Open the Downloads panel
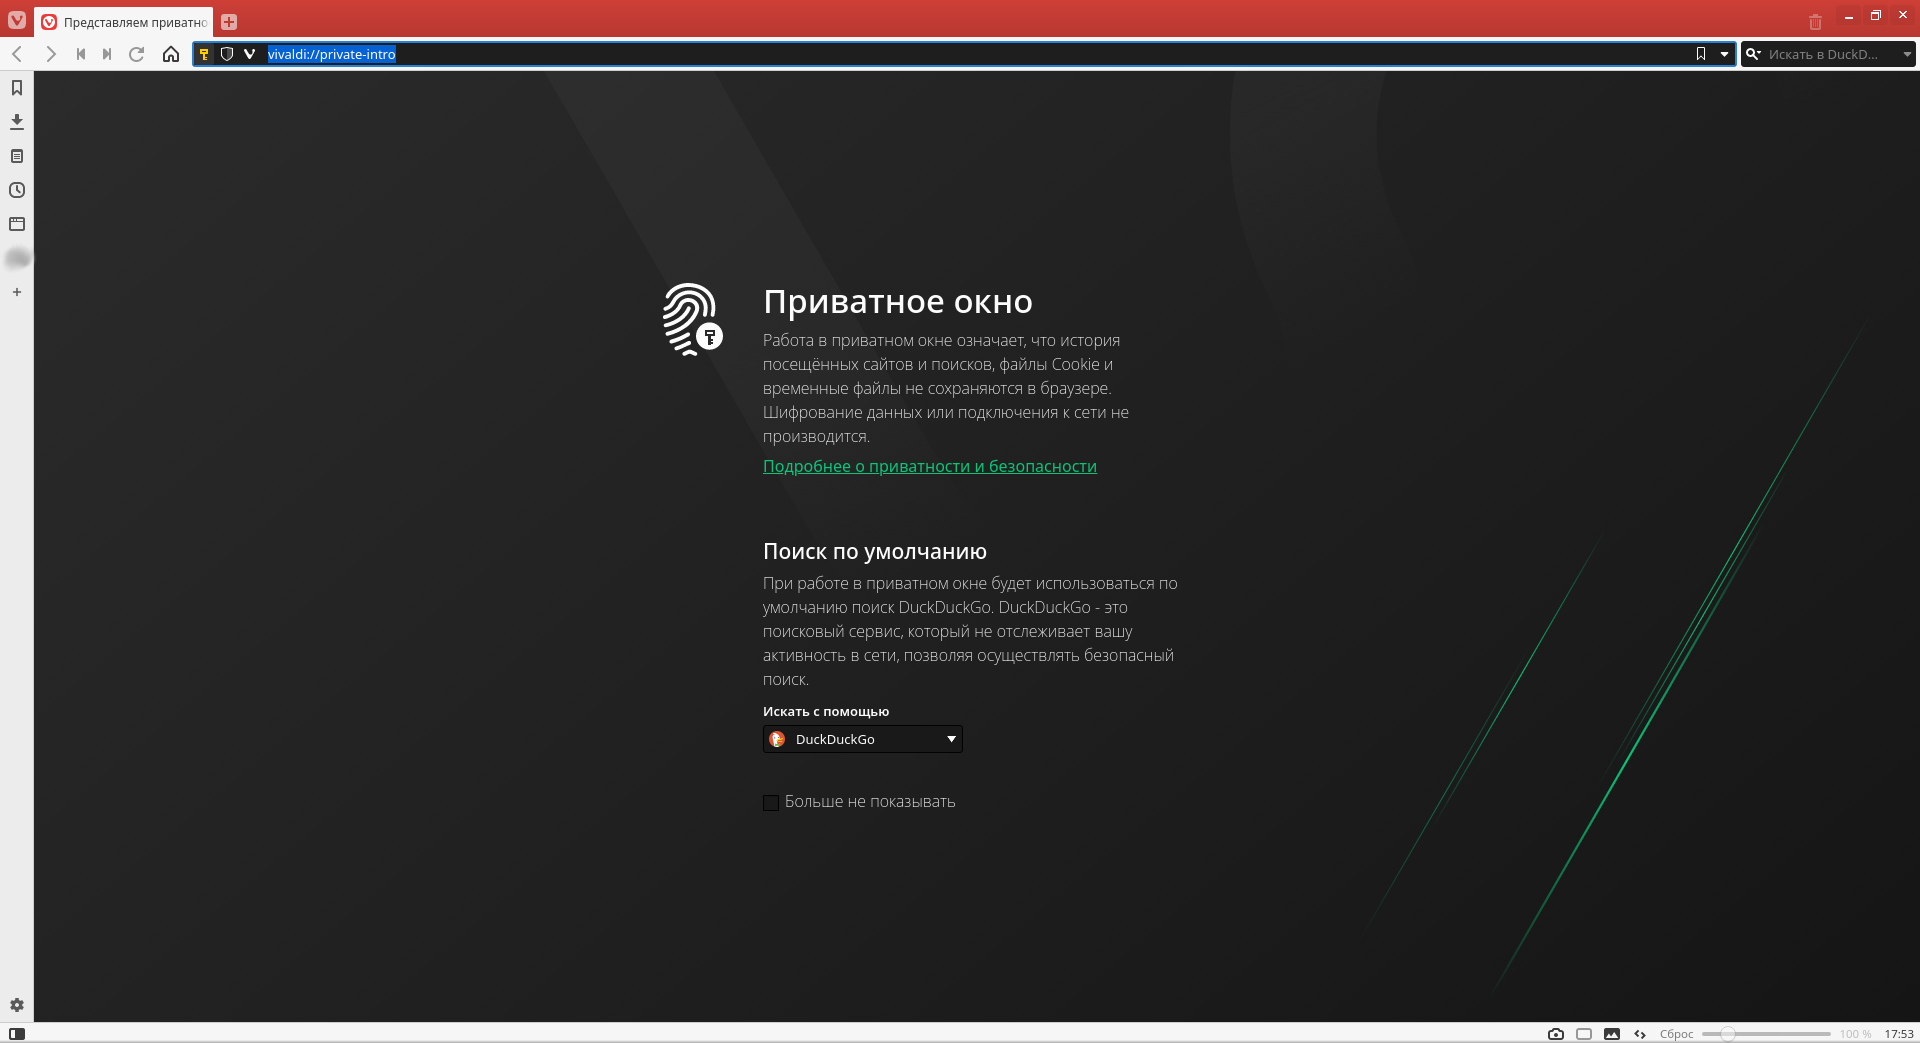Screen dimensions: 1920x1043 pyautogui.click(x=17, y=122)
